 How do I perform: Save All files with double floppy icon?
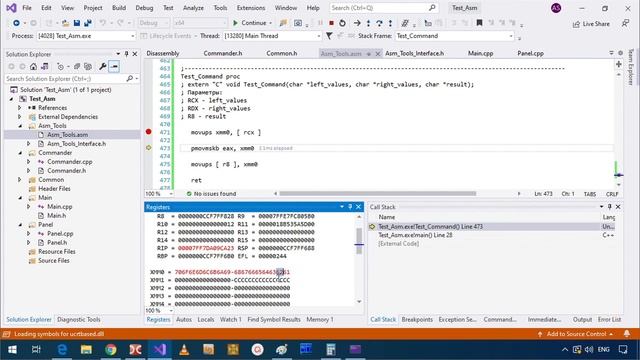(87, 23)
